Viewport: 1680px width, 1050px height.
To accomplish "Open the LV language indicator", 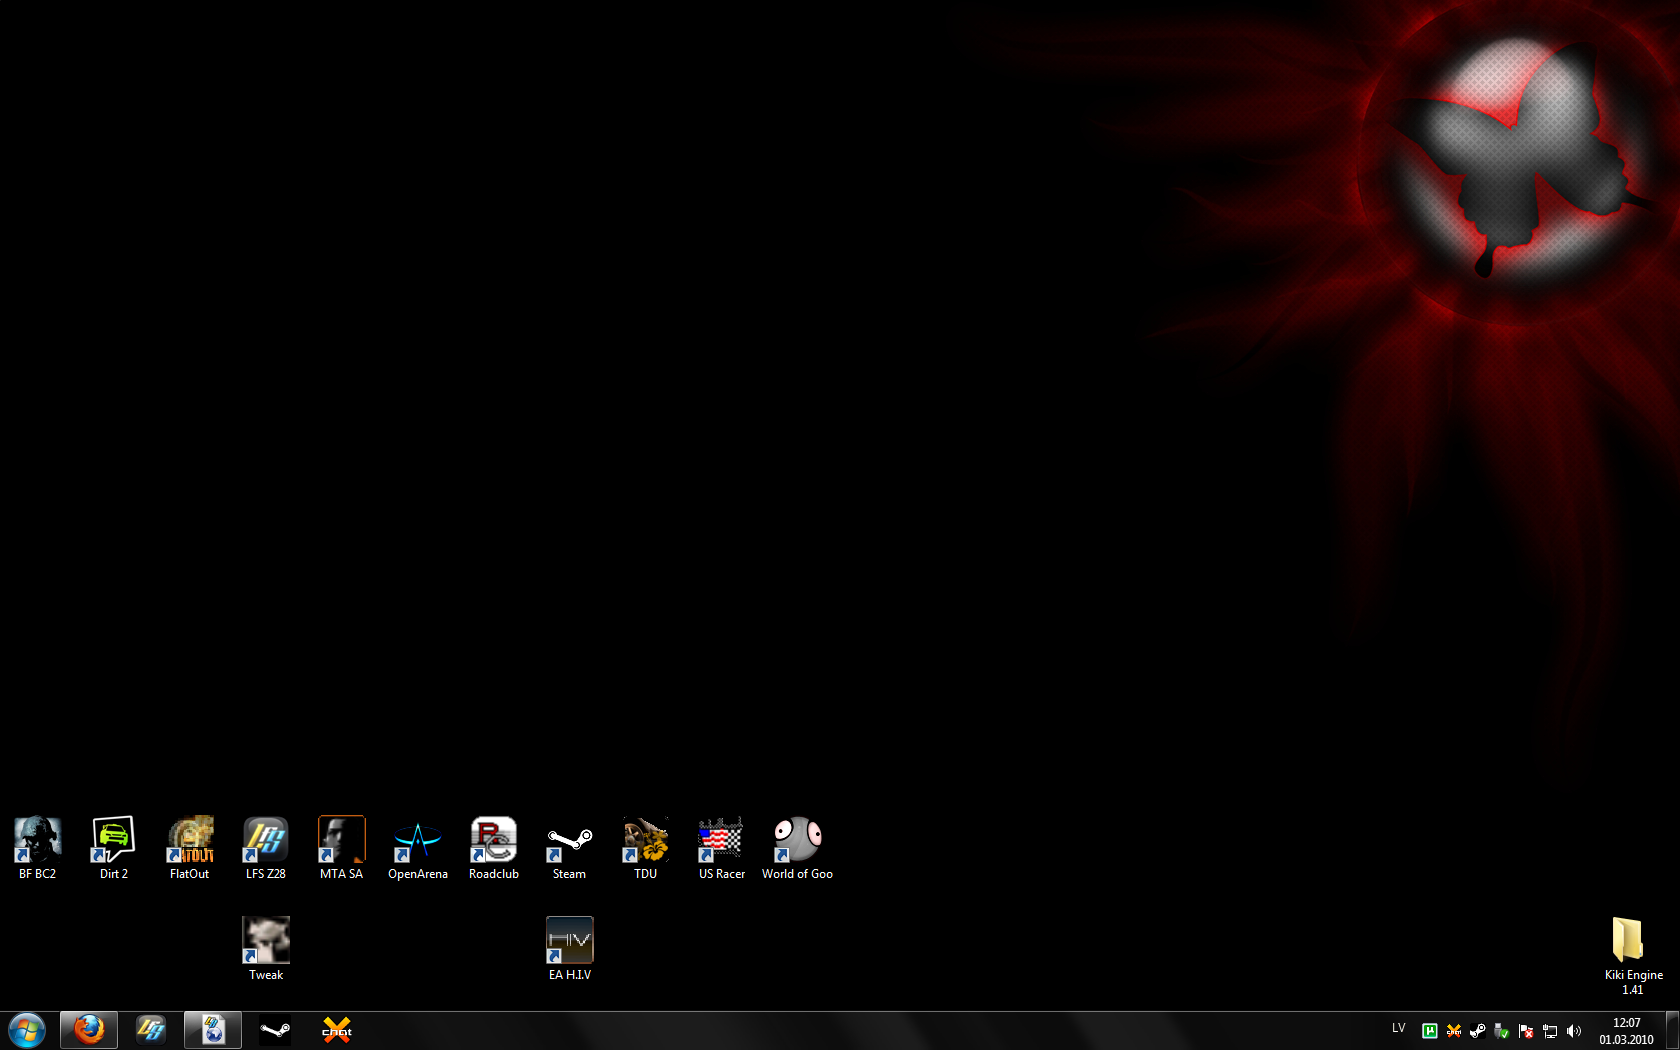I will point(1398,1028).
